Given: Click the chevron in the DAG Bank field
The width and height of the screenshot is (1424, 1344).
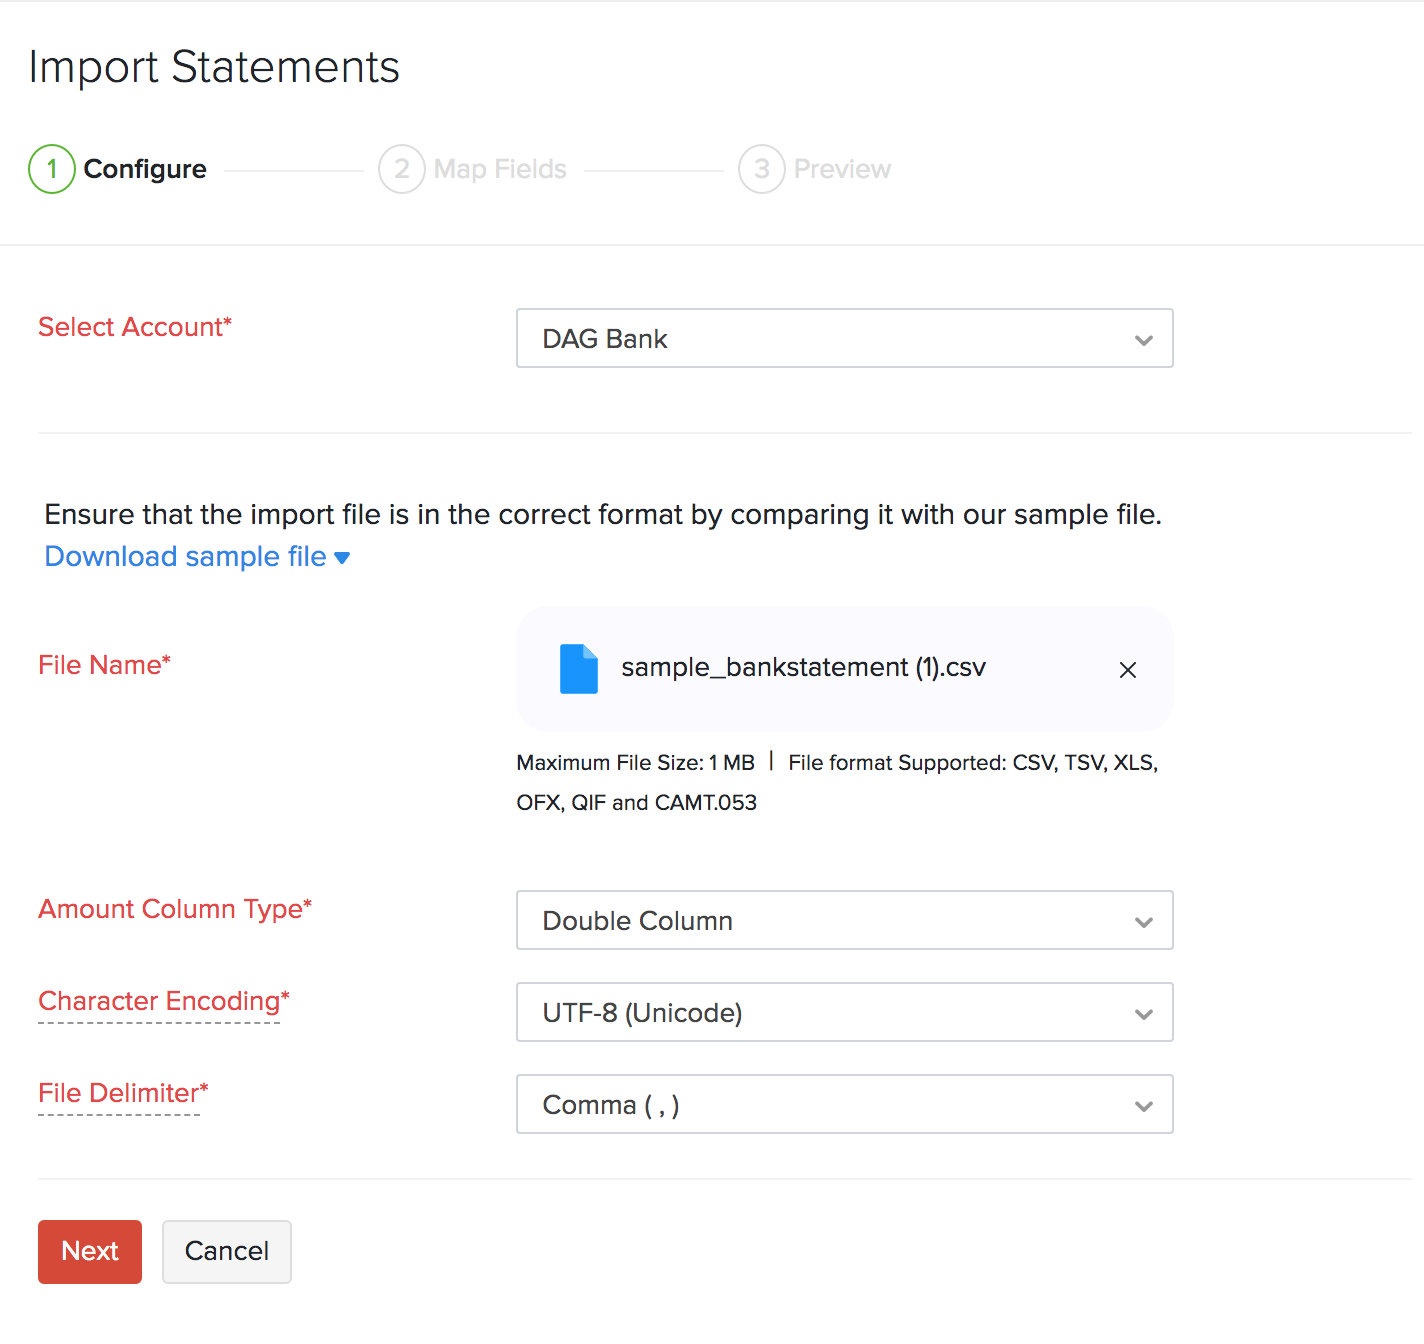Looking at the screenshot, I should (1144, 340).
